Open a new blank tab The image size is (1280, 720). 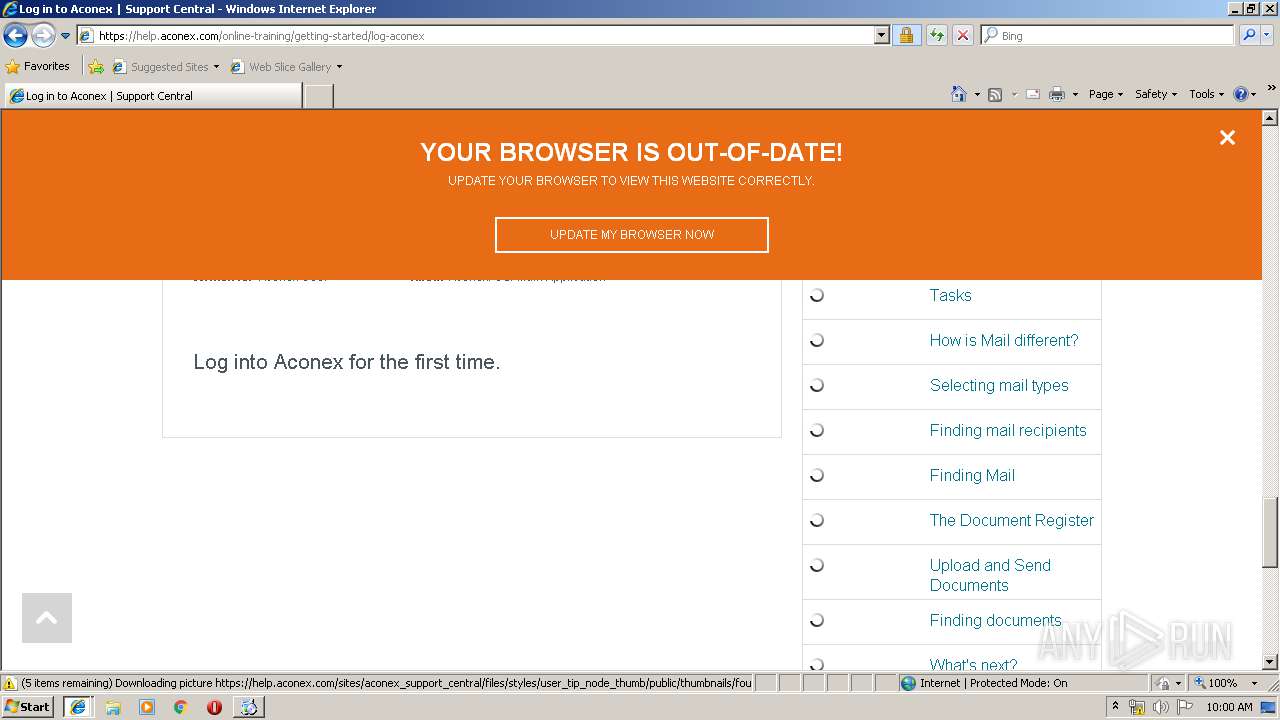318,96
